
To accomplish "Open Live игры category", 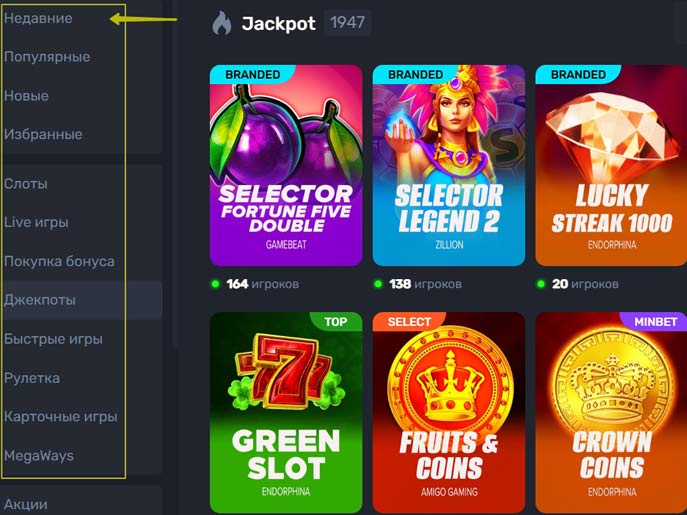I will (36, 222).
